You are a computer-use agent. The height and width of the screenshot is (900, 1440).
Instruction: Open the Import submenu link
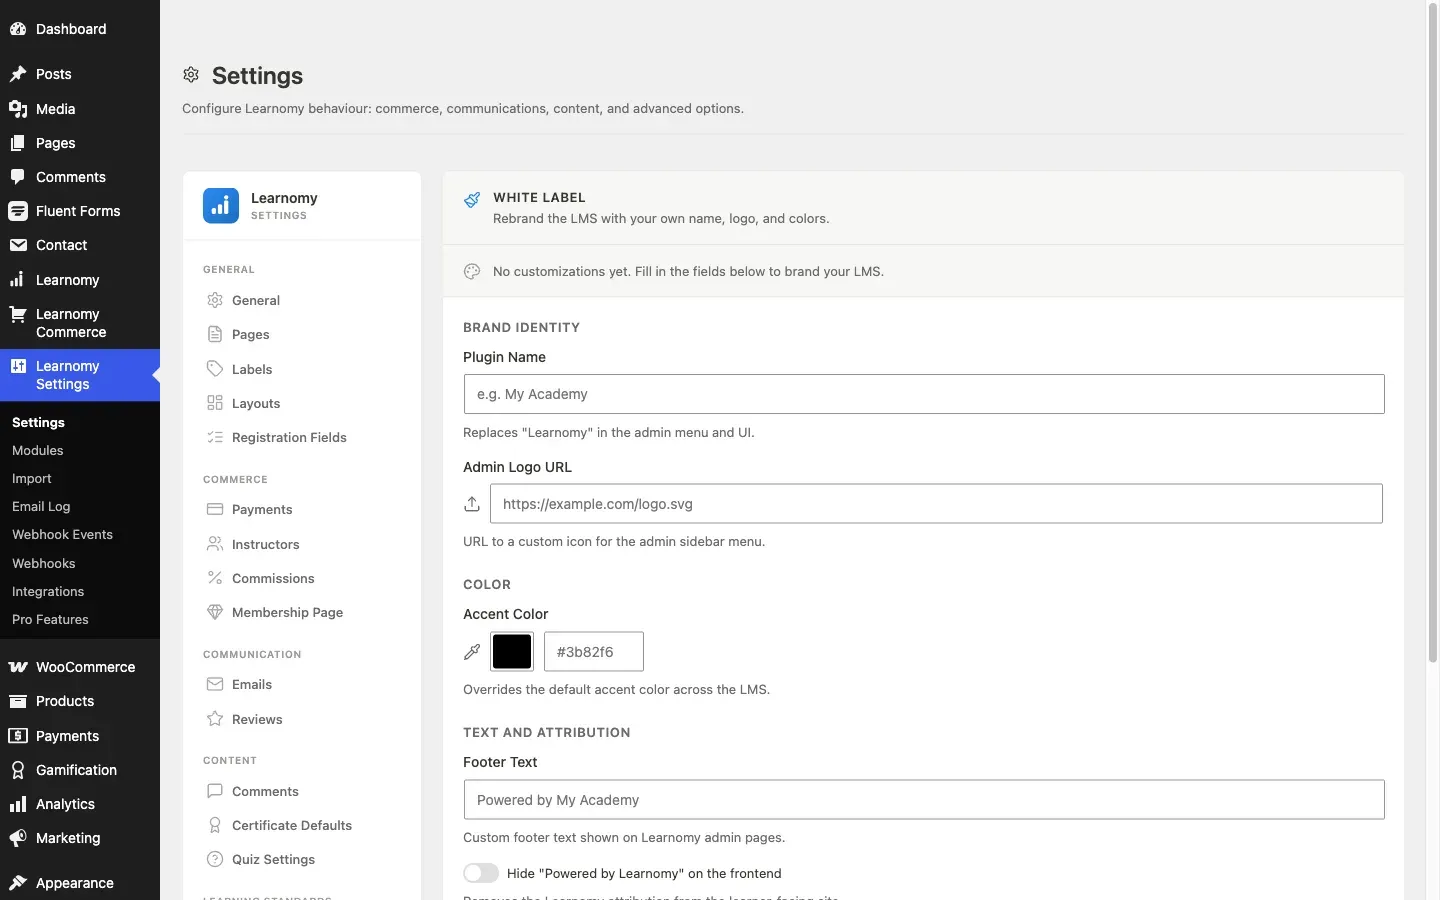click(x=32, y=478)
